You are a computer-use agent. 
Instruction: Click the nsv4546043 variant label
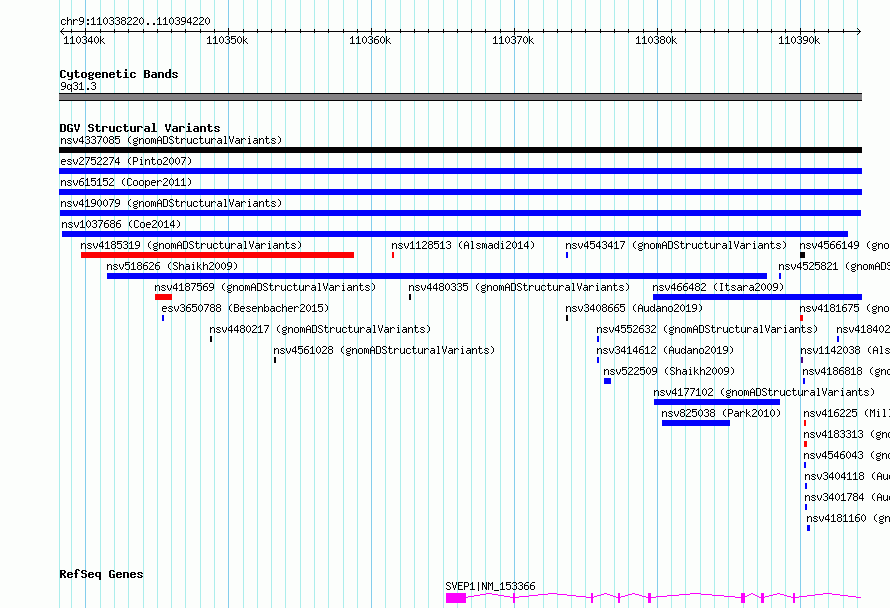click(846, 455)
